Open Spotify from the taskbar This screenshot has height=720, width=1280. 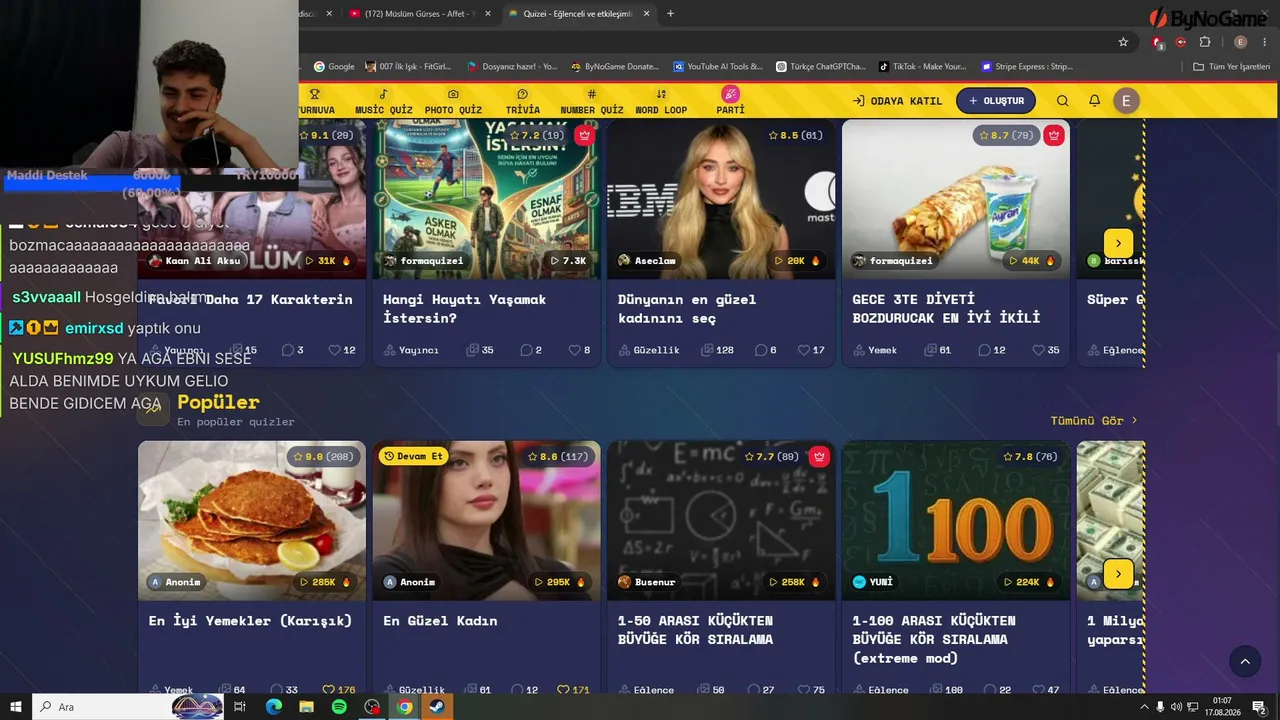click(339, 707)
